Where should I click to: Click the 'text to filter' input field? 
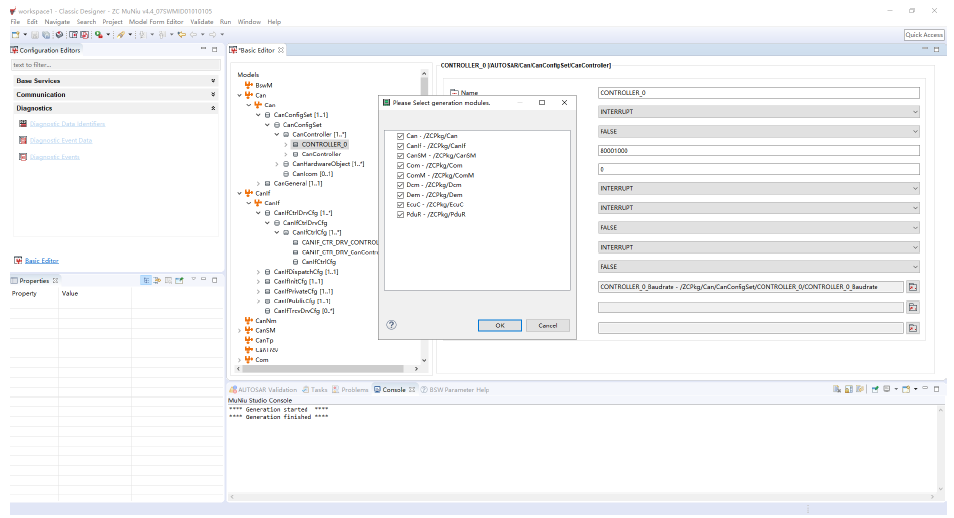tap(116, 65)
